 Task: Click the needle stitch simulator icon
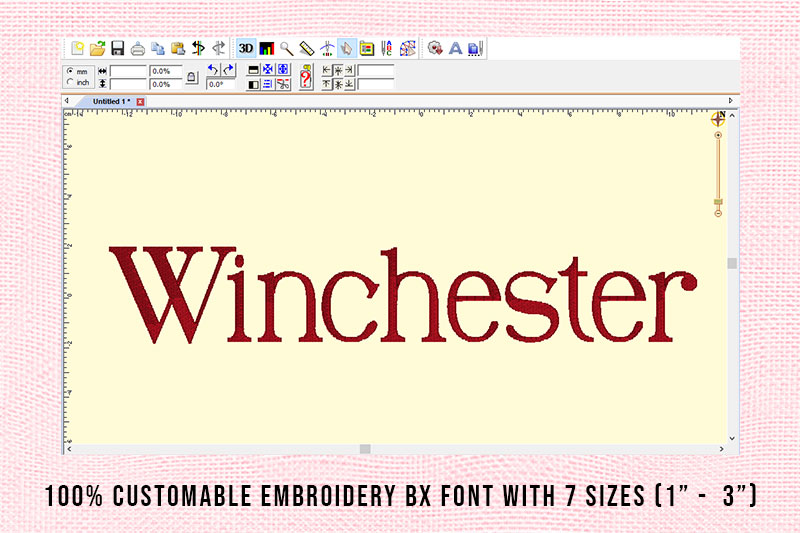tap(327, 48)
